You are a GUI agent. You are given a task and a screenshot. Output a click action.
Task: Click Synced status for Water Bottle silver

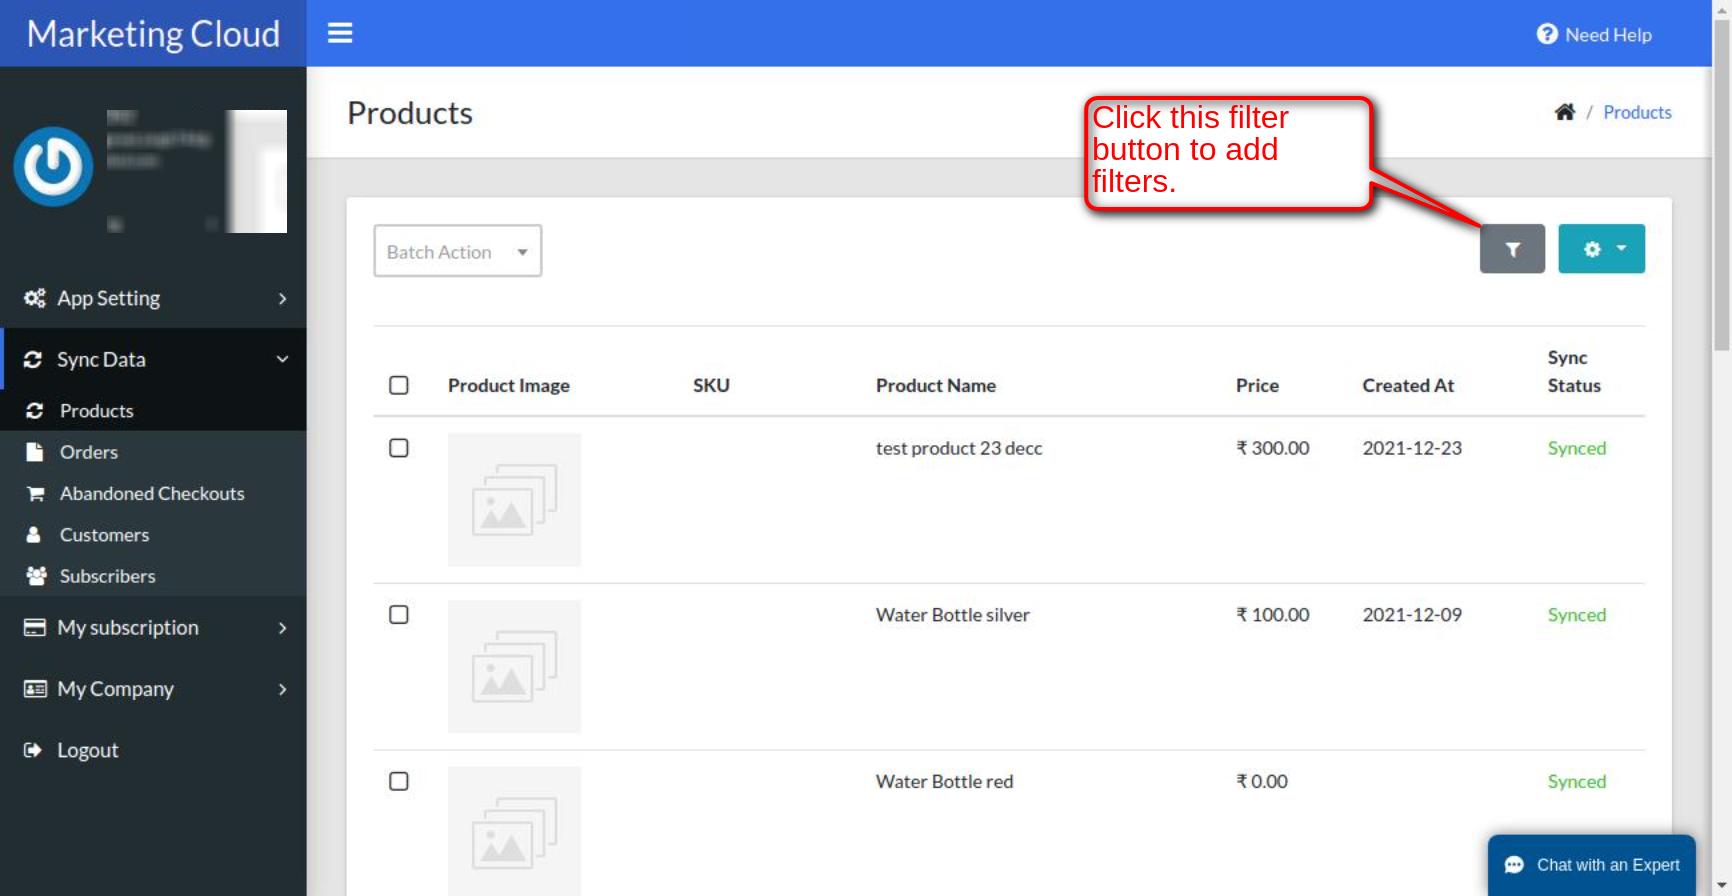tap(1577, 615)
